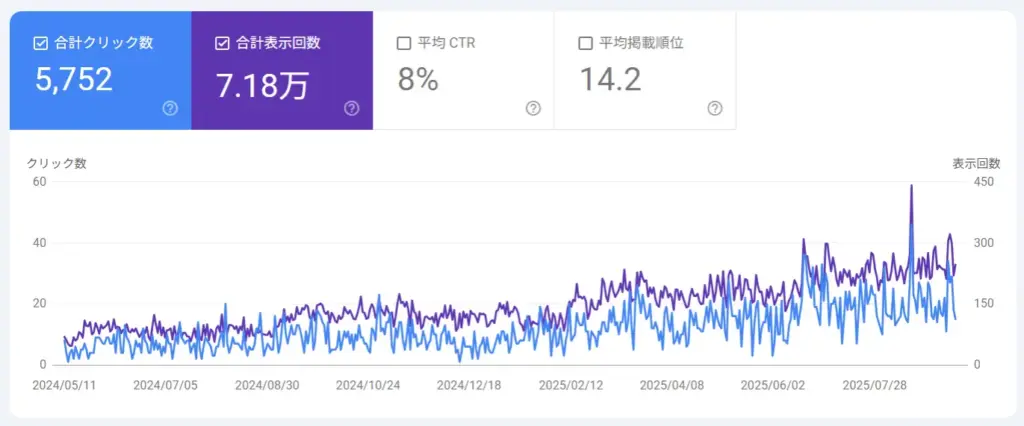Select the 5,752 total clicks value
Viewport: 1024px width, 426px height.
73,80
